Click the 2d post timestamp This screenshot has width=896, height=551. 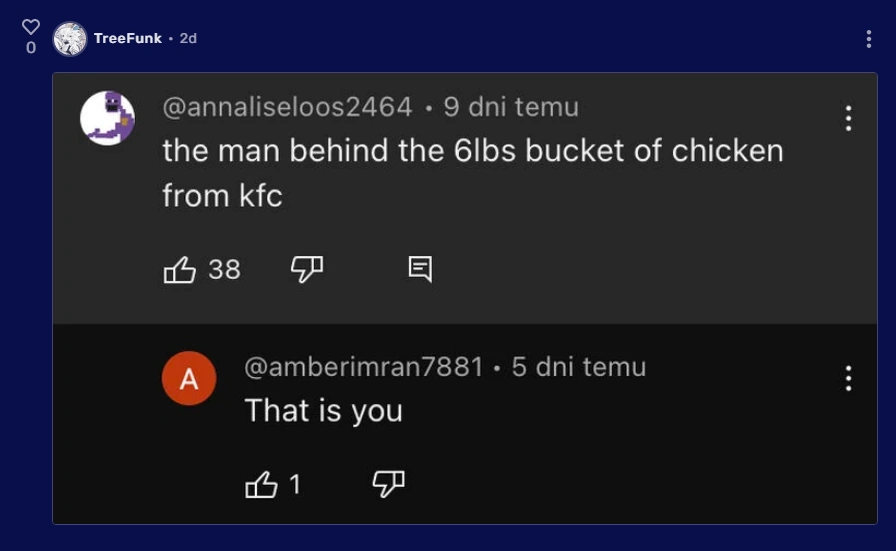click(188, 39)
